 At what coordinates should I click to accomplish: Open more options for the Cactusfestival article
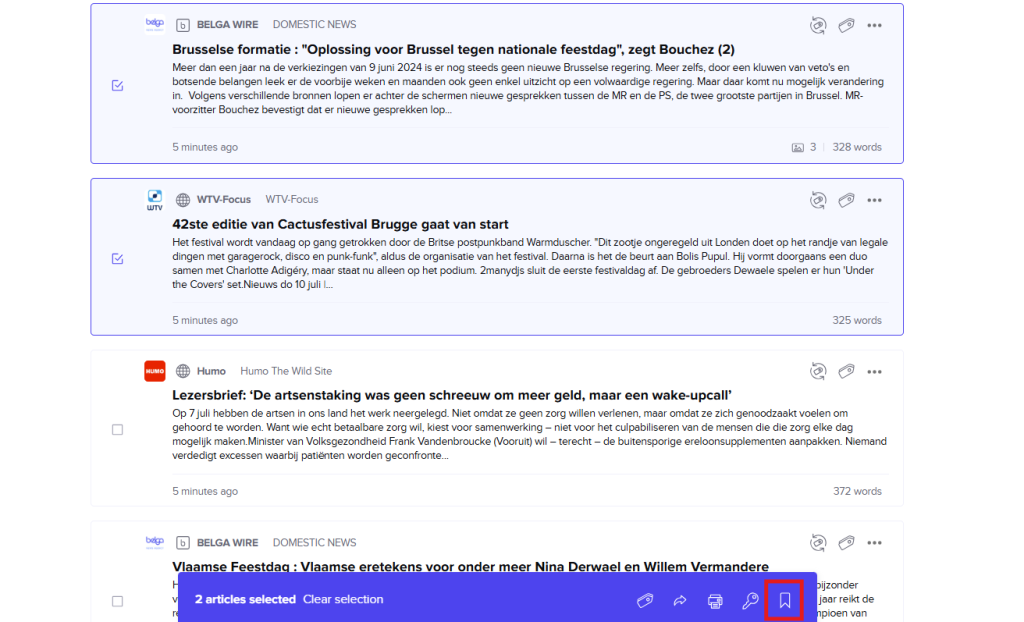coord(875,200)
